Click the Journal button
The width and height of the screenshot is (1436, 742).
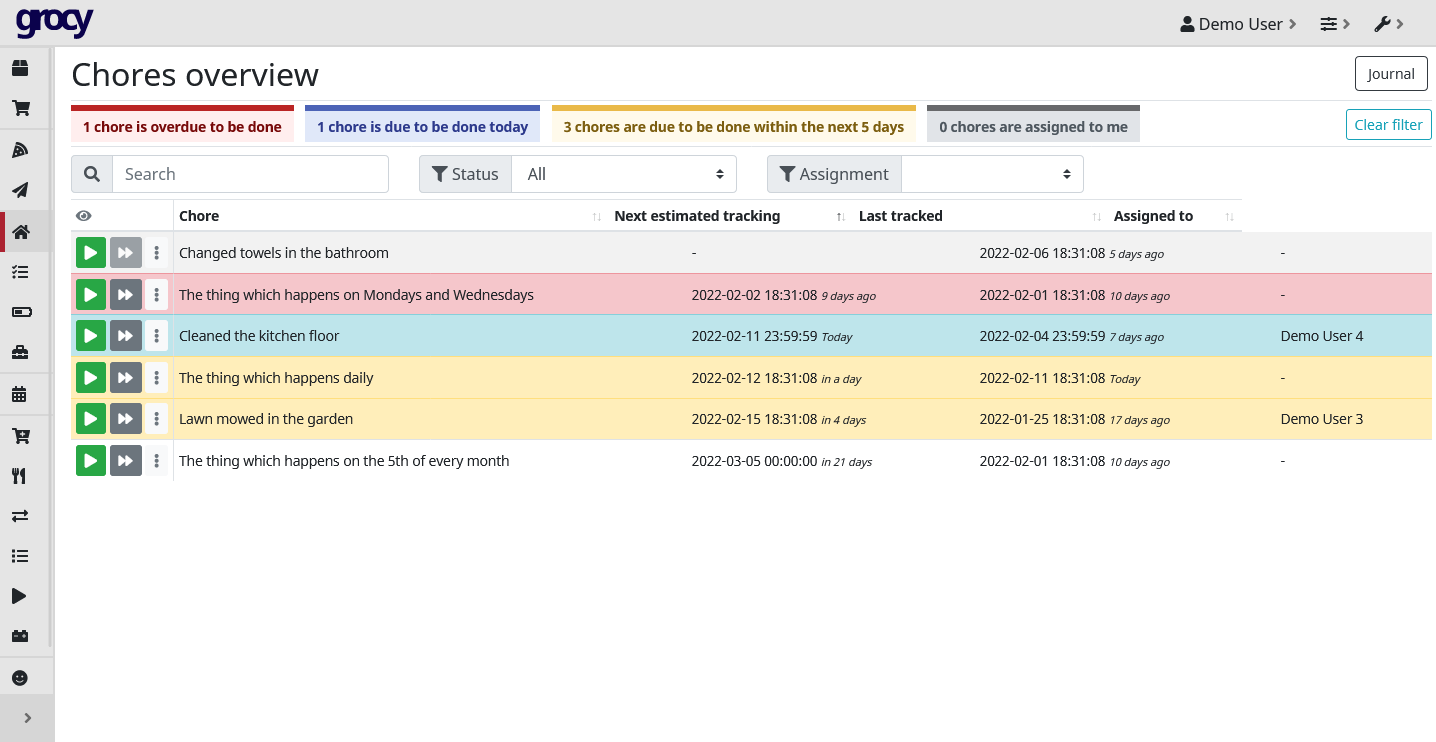[x=1391, y=74]
